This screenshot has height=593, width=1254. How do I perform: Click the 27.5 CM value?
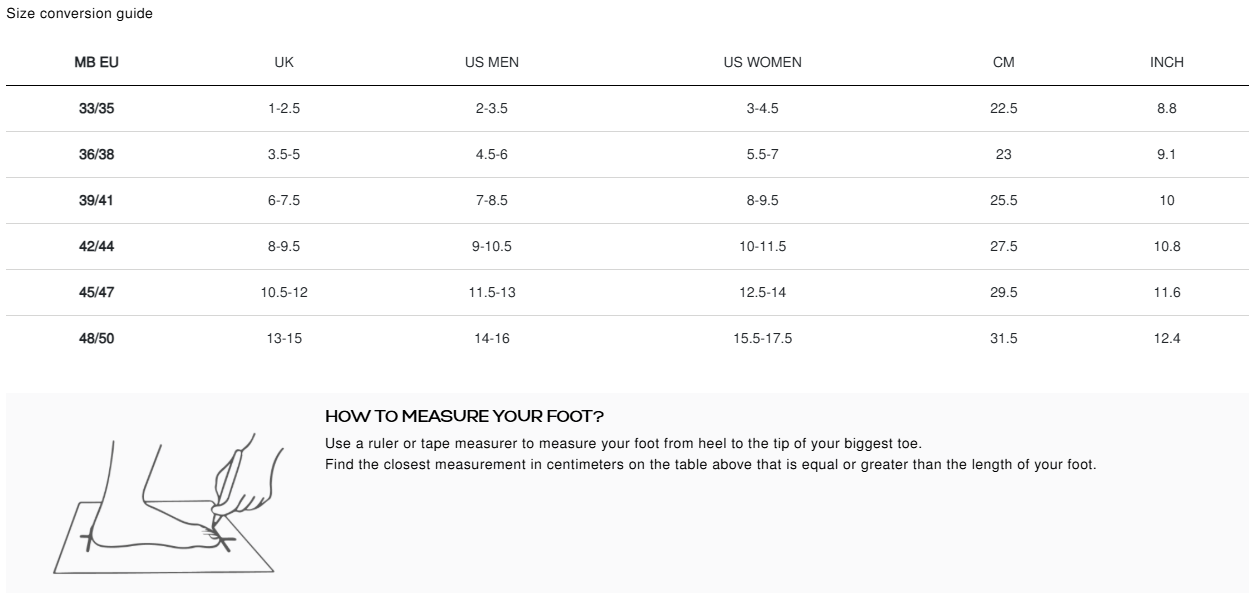point(1003,246)
